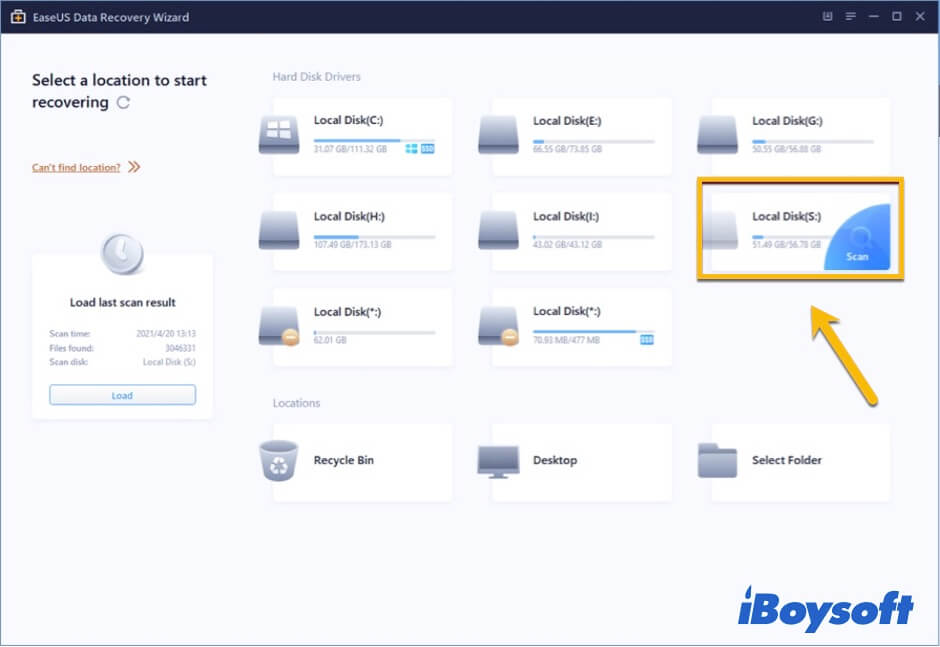Image resolution: width=940 pixels, height=647 pixels.
Task: Open the Recycle Bin location
Action: point(279,461)
